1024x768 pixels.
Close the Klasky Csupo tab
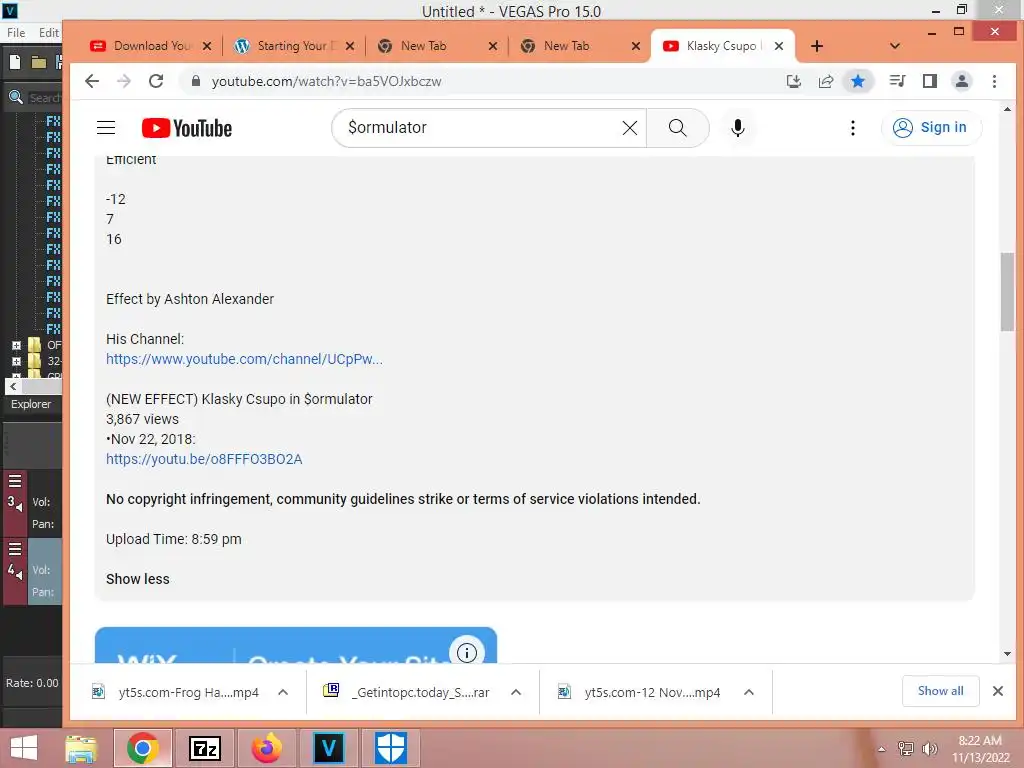778,46
